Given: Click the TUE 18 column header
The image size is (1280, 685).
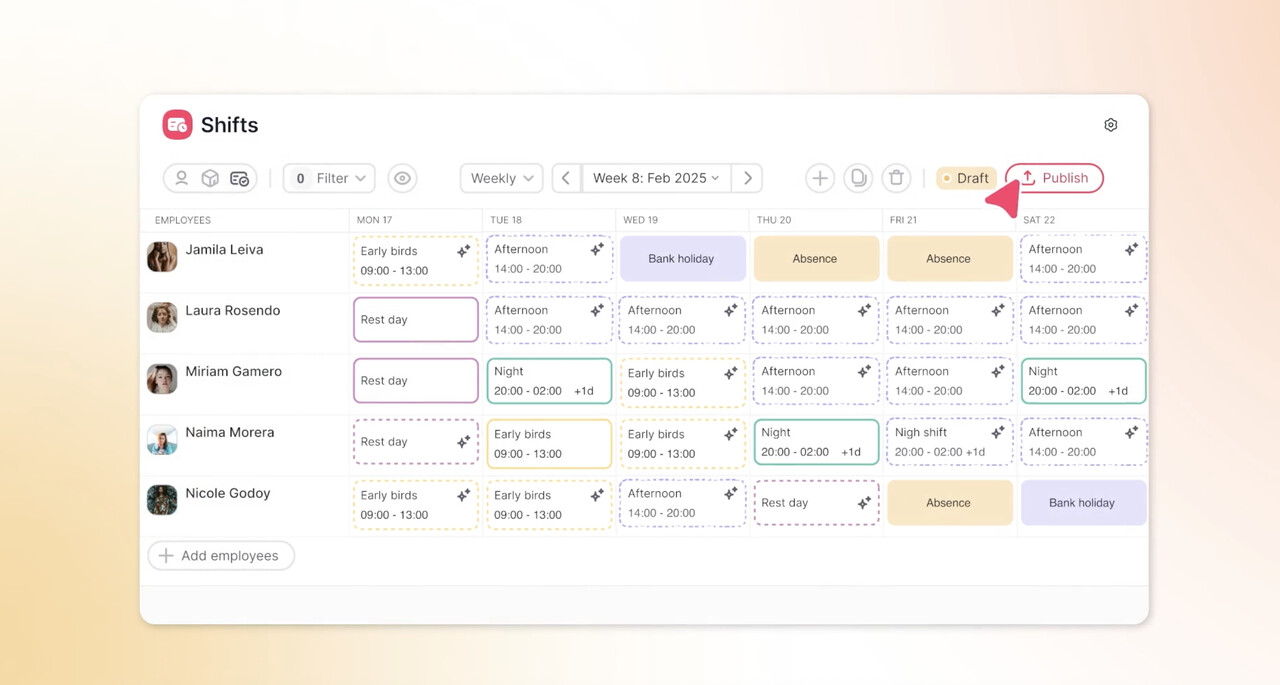Looking at the screenshot, I should (506, 220).
